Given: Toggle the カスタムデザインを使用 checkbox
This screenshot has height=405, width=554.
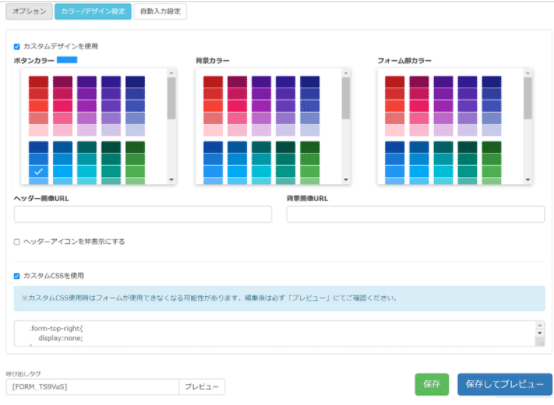Looking at the screenshot, I should click(17, 47).
